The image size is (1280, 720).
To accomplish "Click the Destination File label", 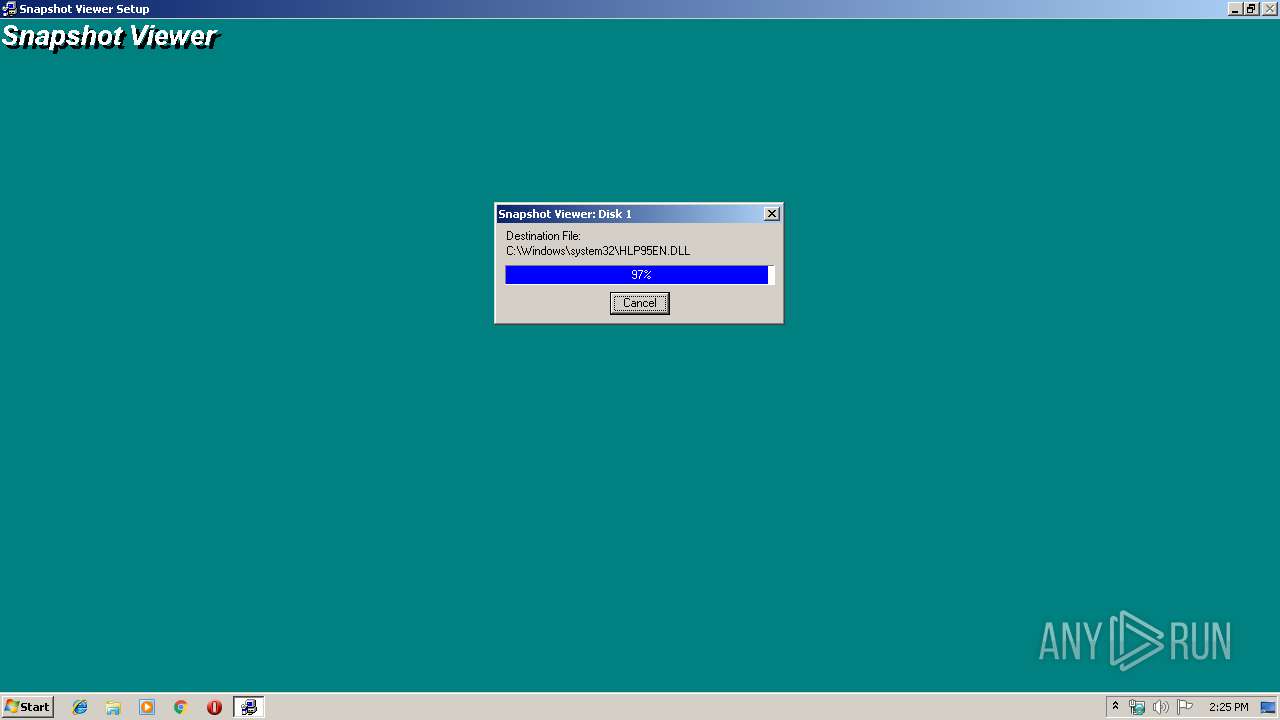I will pyautogui.click(x=543, y=236).
